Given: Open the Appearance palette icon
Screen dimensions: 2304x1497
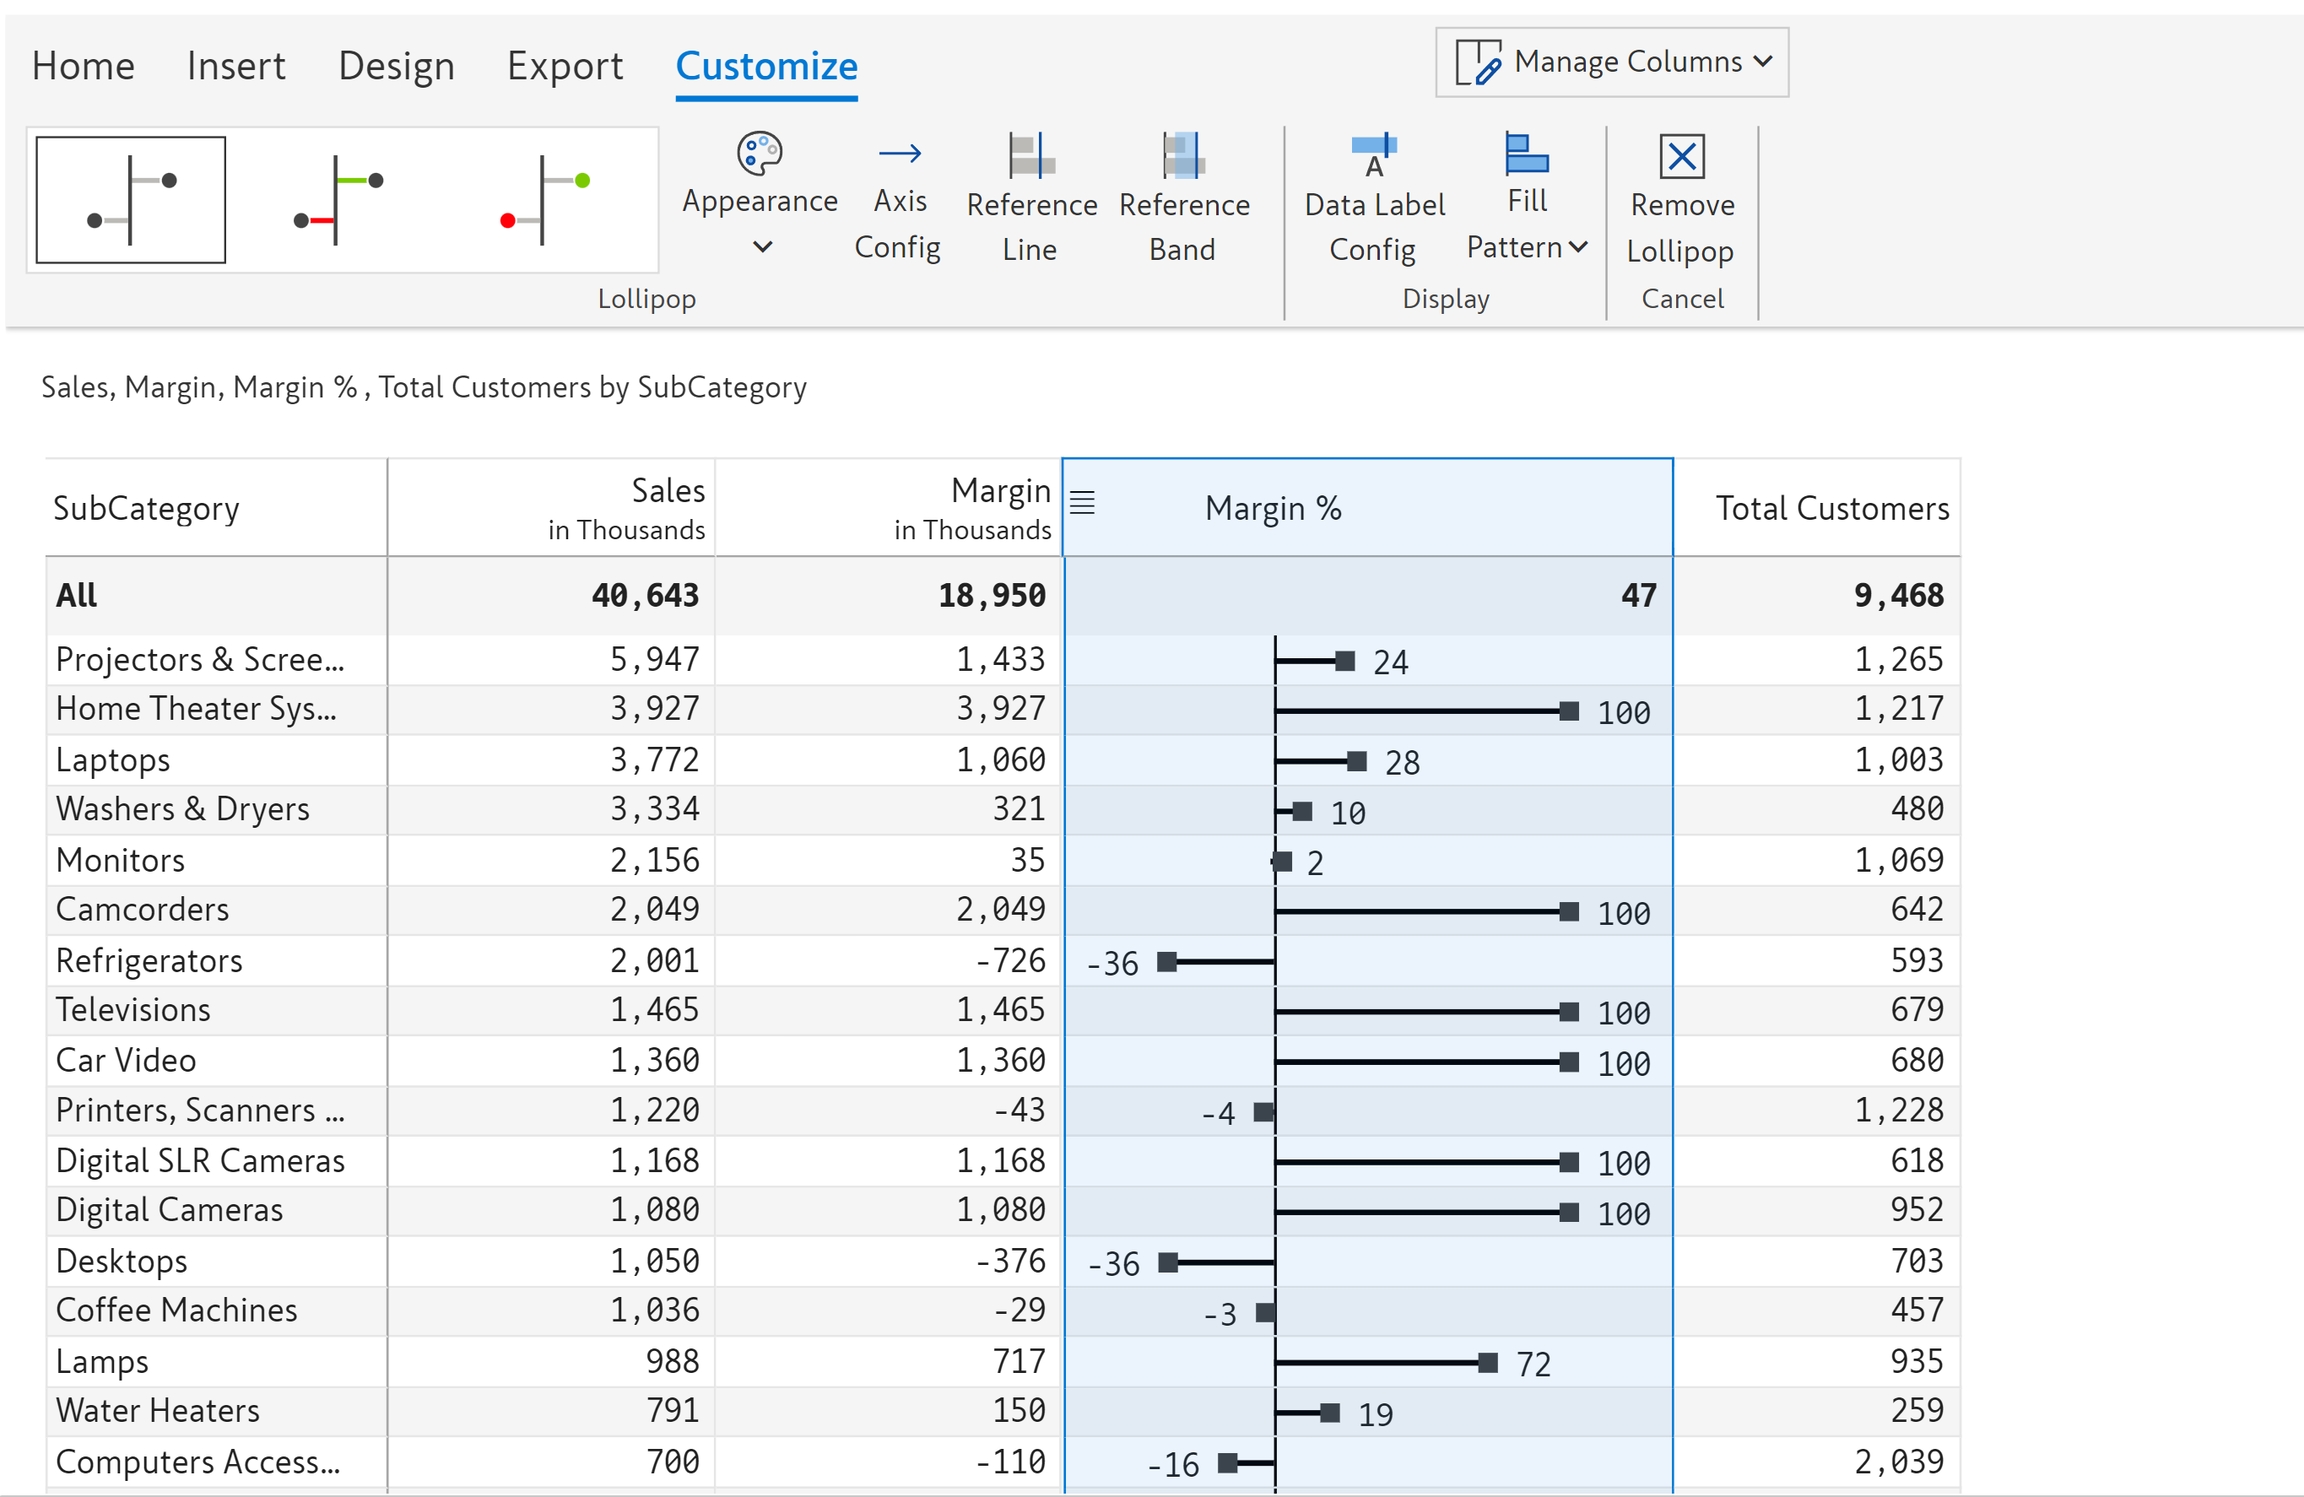Looking at the screenshot, I should click(759, 154).
